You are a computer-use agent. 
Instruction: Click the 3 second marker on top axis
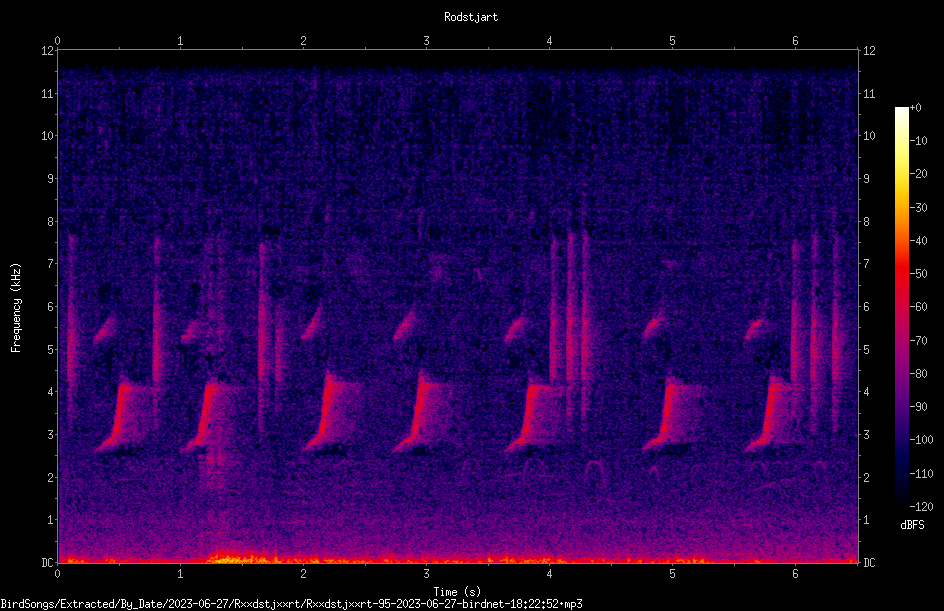(x=426, y=41)
